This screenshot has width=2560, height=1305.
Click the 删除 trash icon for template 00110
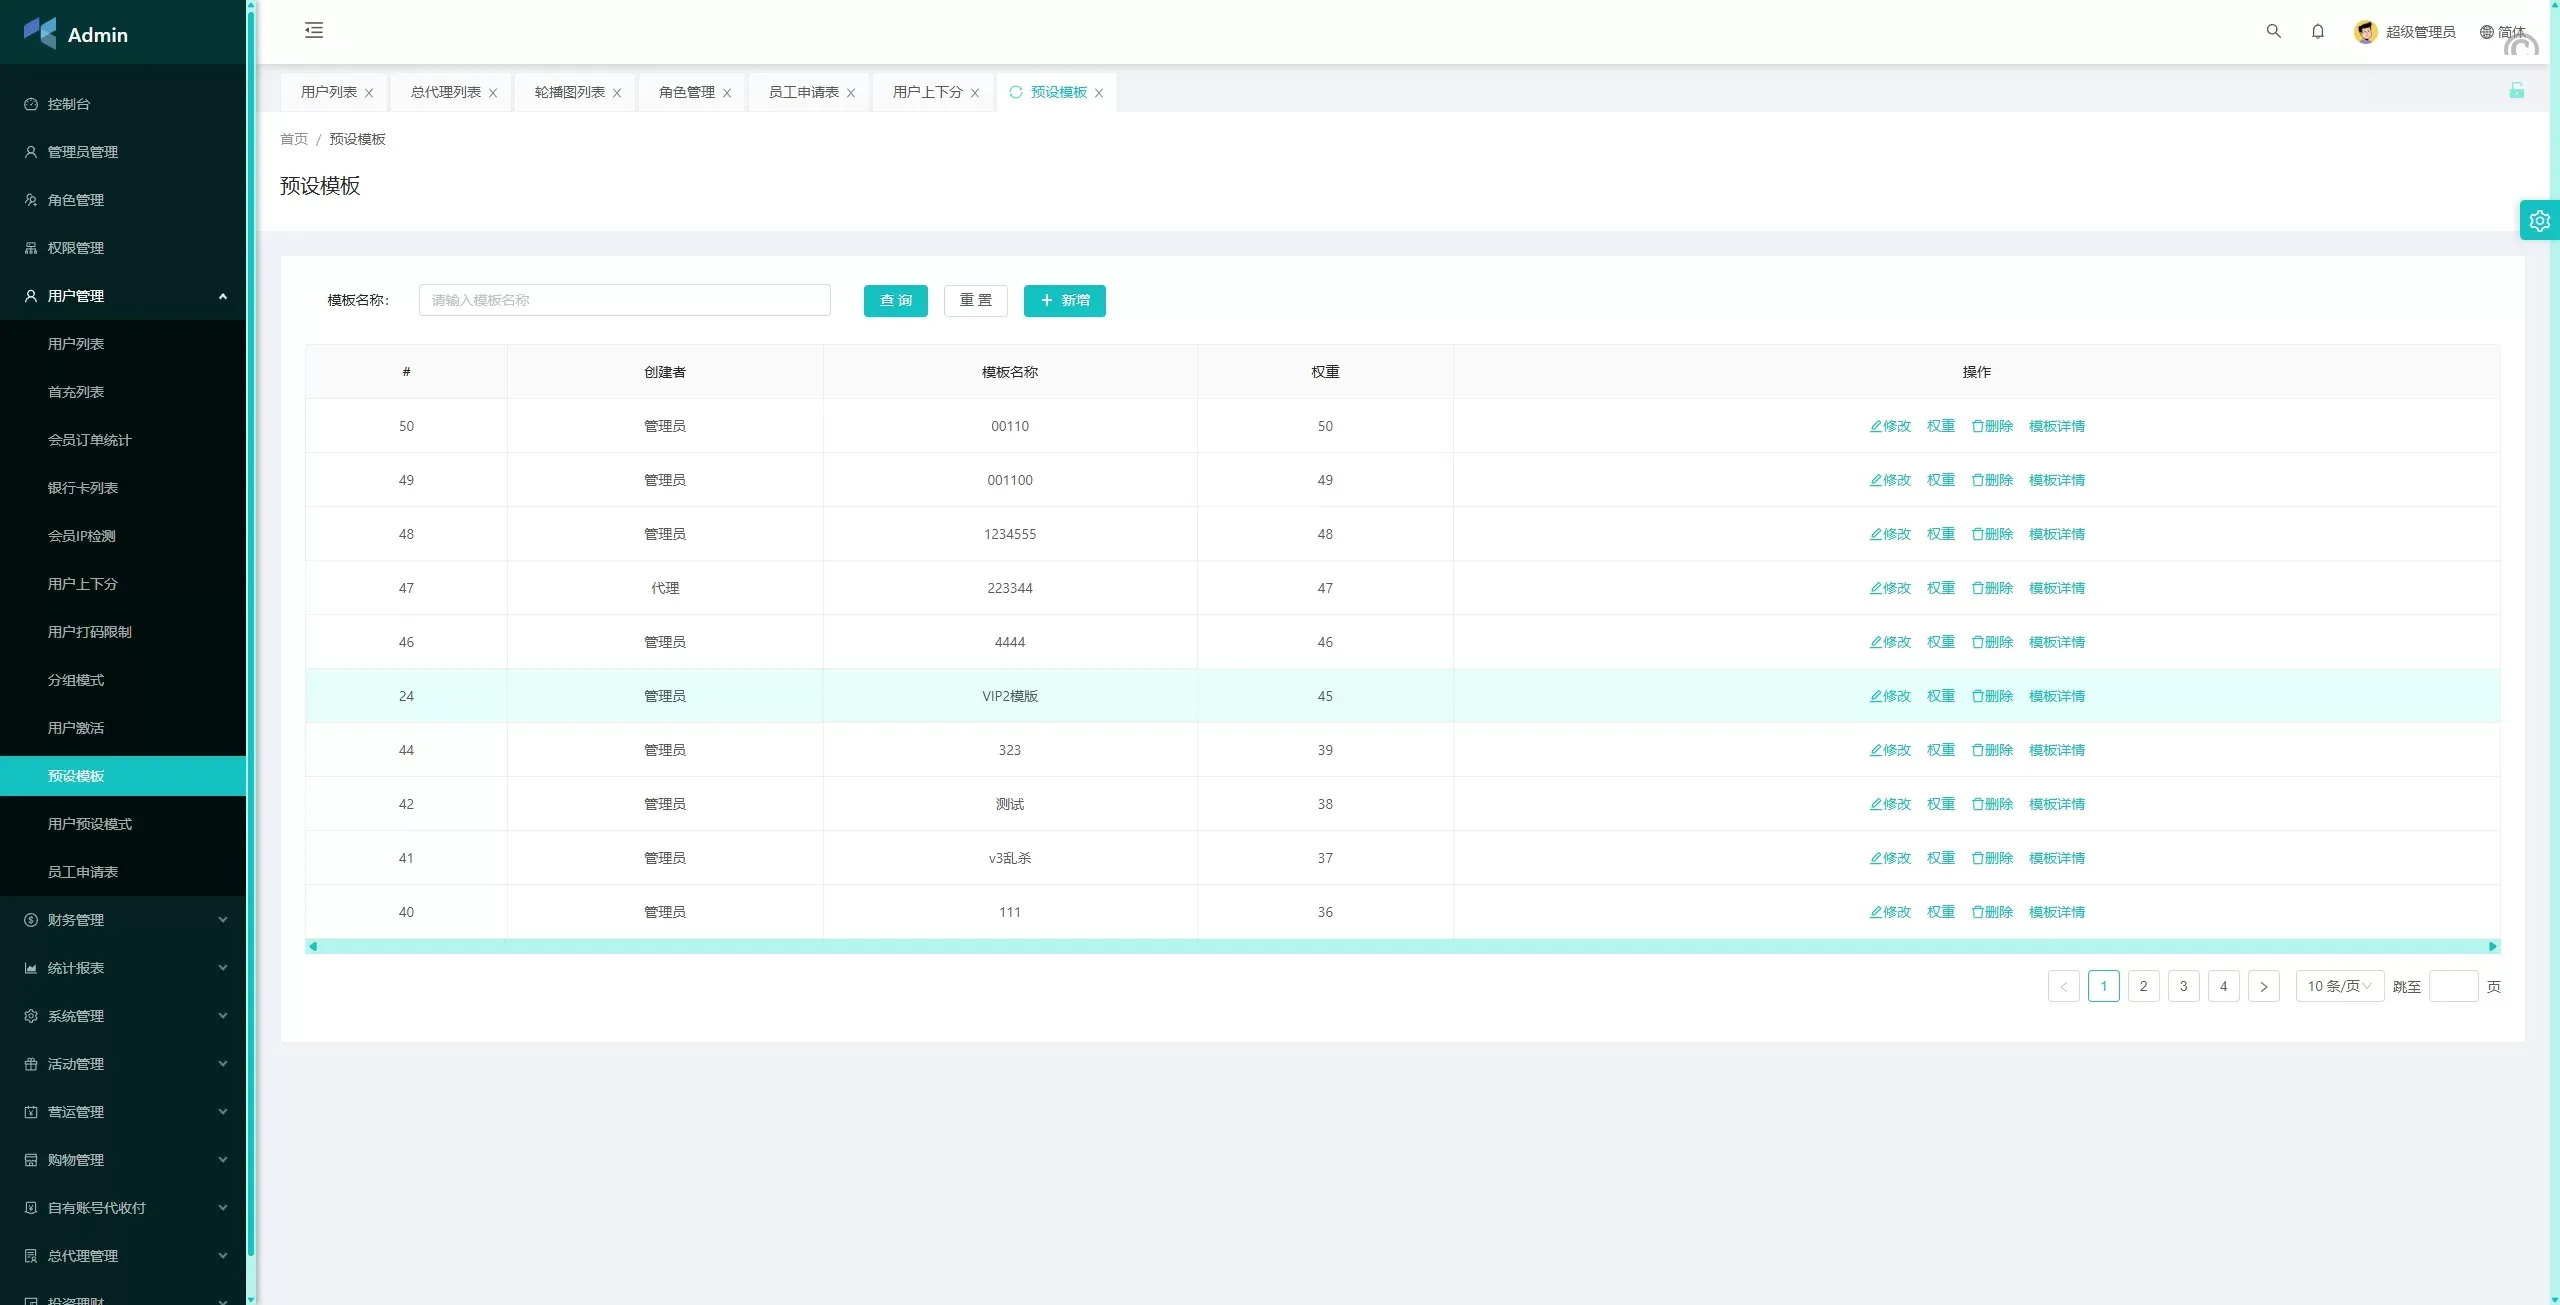pyautogui.click(x=1977, y=426)
